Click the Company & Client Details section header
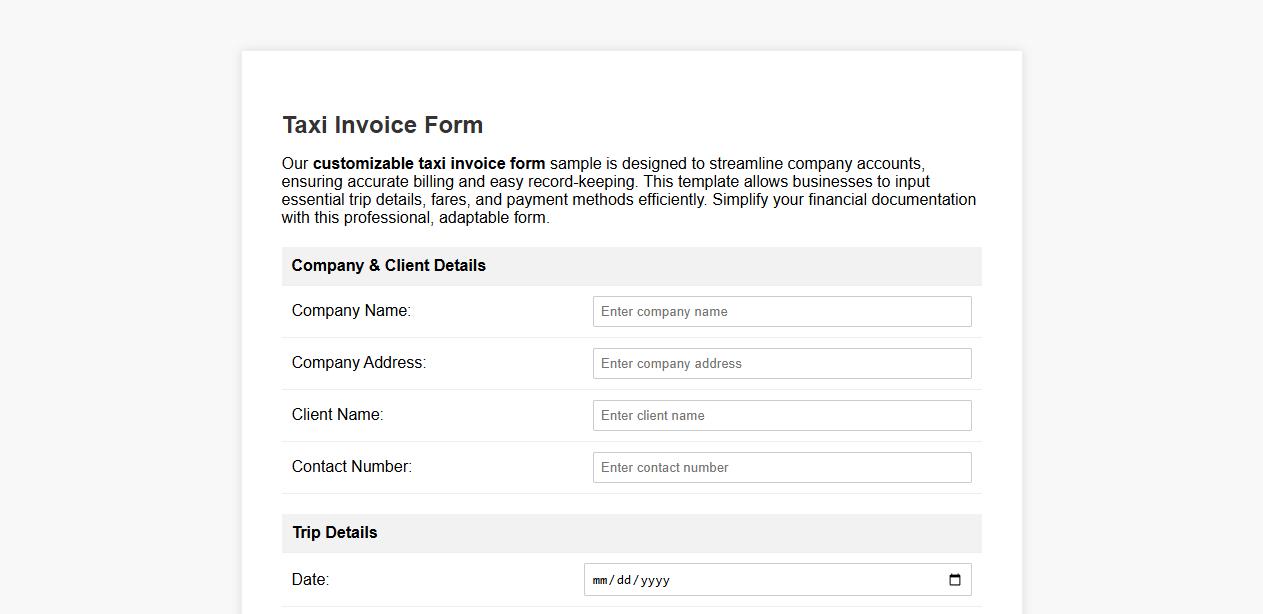The height and width of the screenshot is (614, 1263). (388, 266)
